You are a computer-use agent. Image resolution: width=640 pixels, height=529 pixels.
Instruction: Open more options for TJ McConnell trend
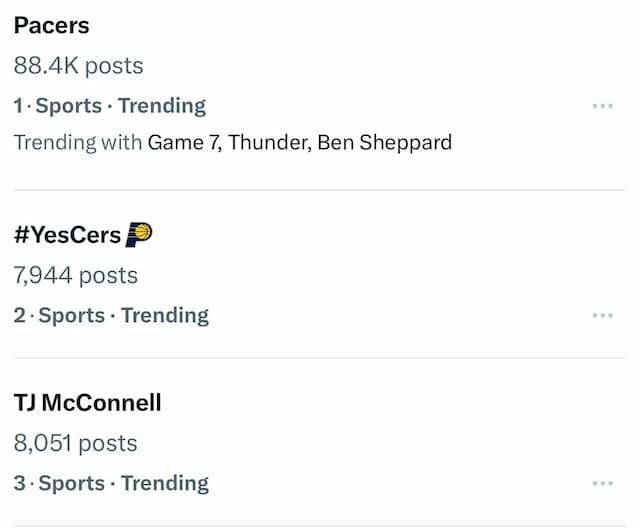point(602,484)
